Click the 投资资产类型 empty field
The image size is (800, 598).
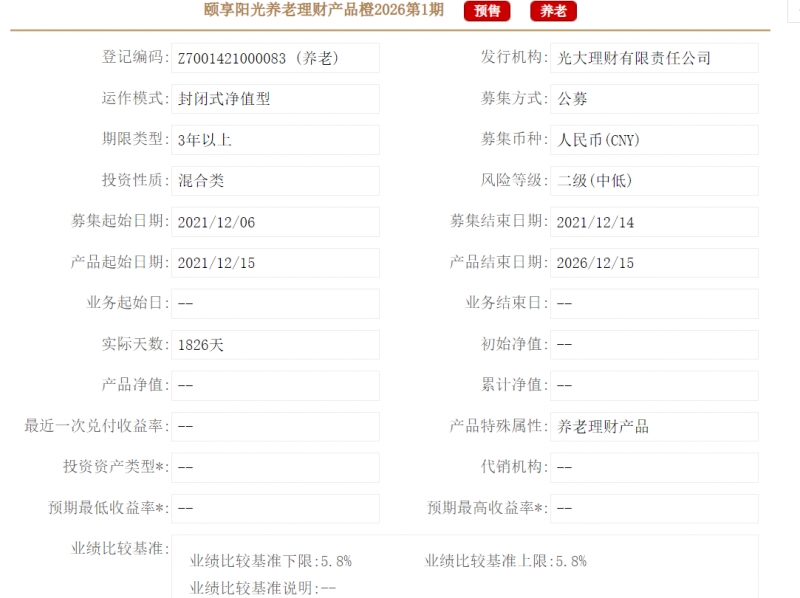pos(276,467)
